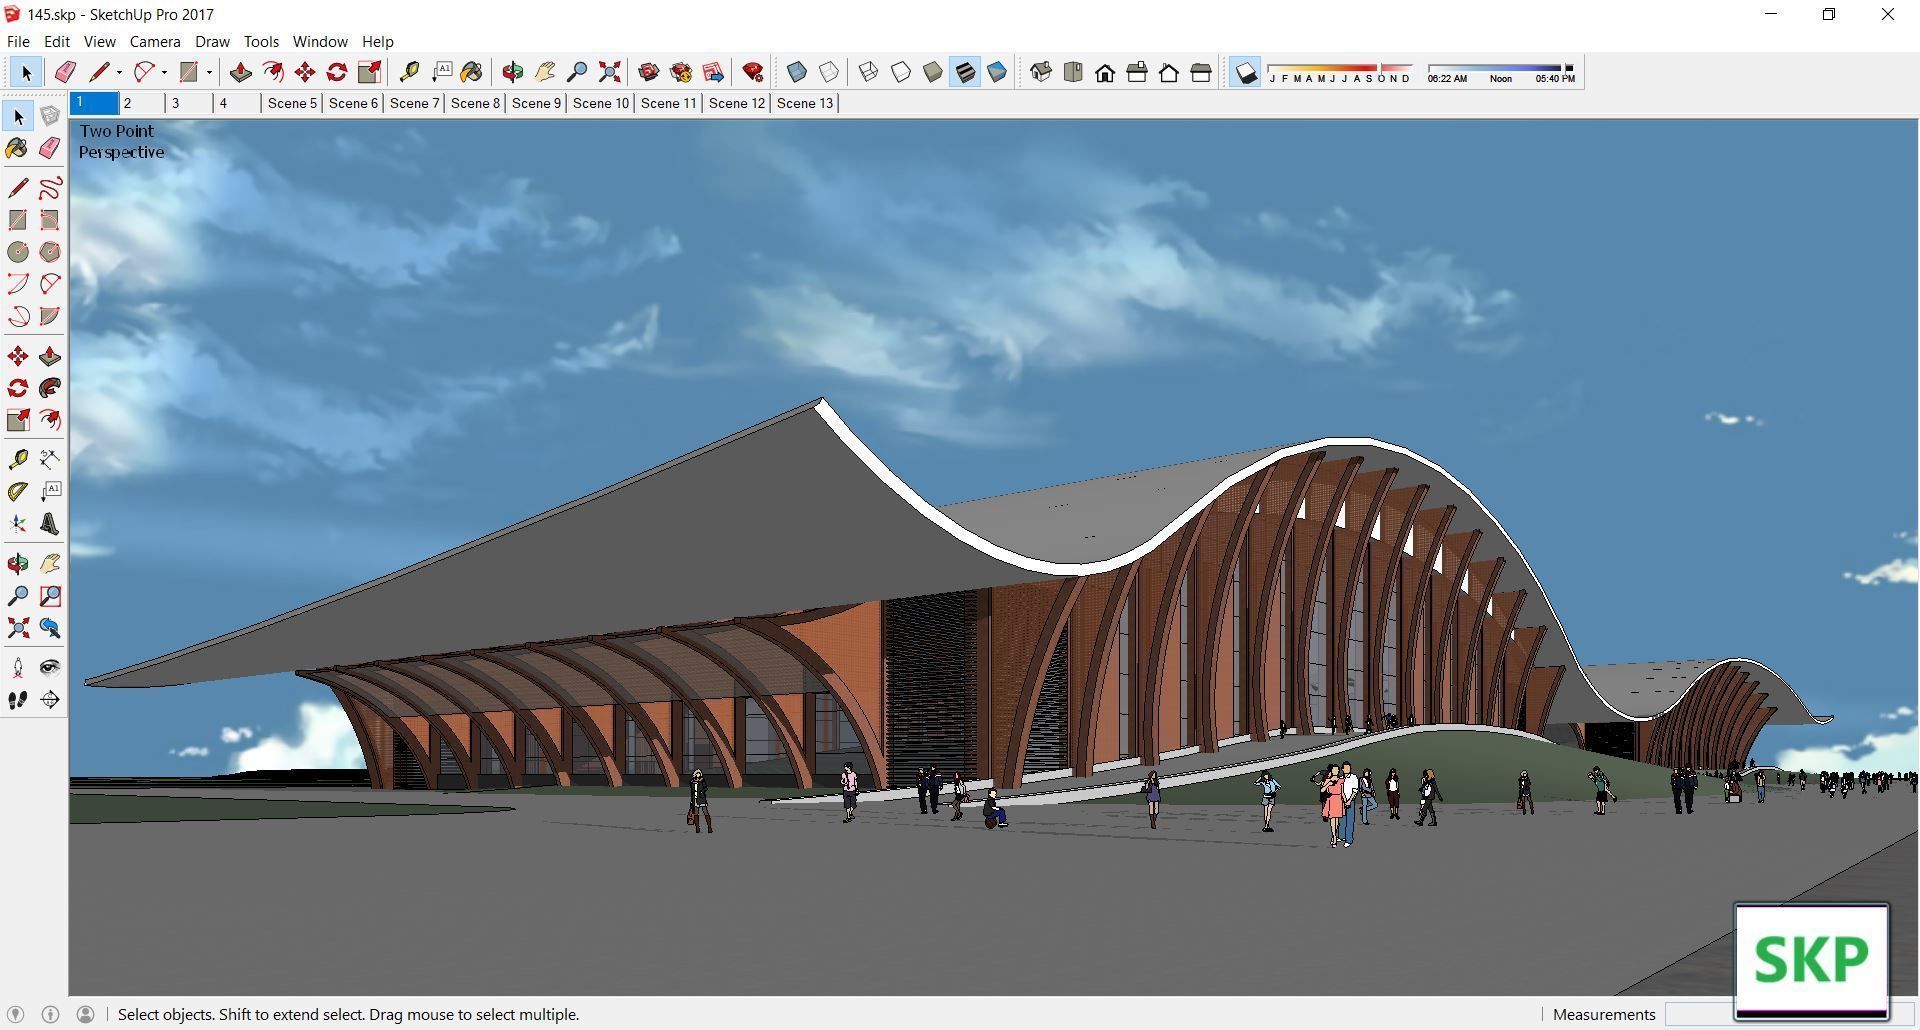Viewport: 1920px width, 1030px height.
Task: Toggle the Show/Hide Shadows button
Action: [x=1245, y=72]
